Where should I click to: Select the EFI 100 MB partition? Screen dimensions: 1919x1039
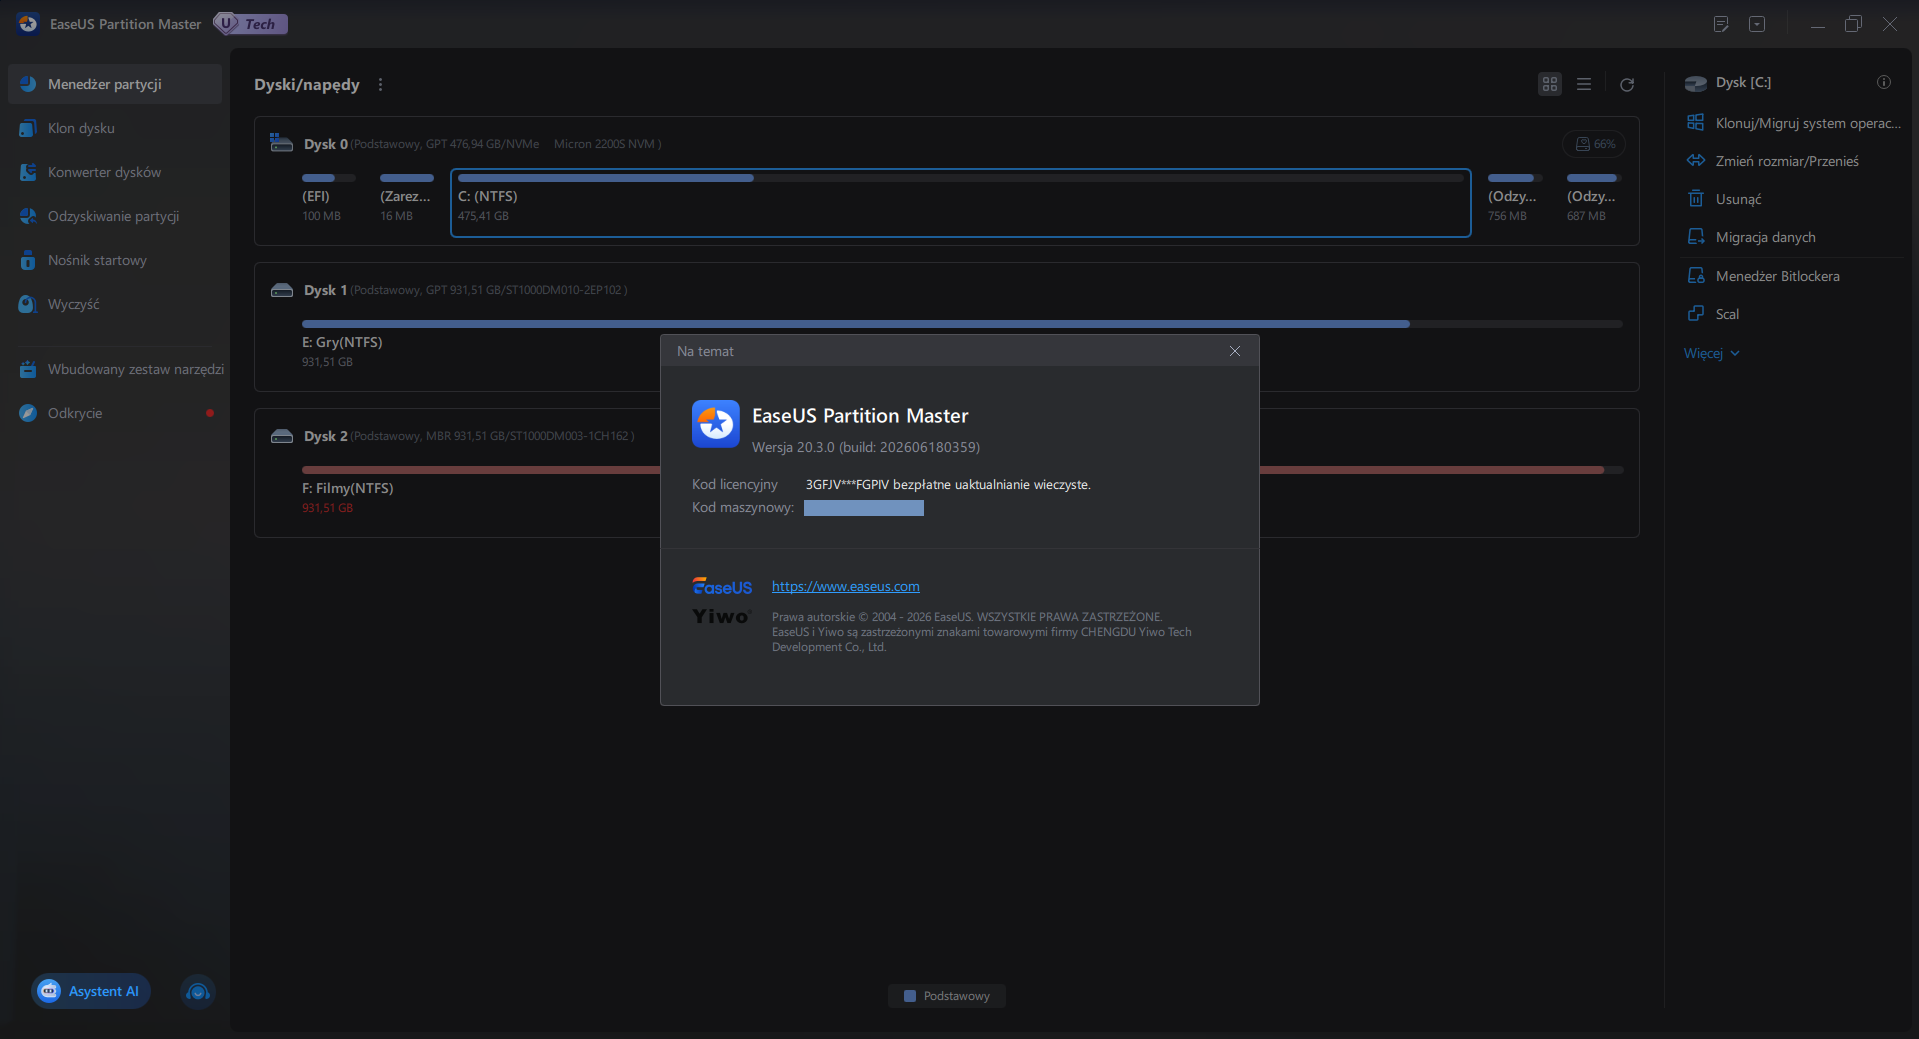coord(329,203)
